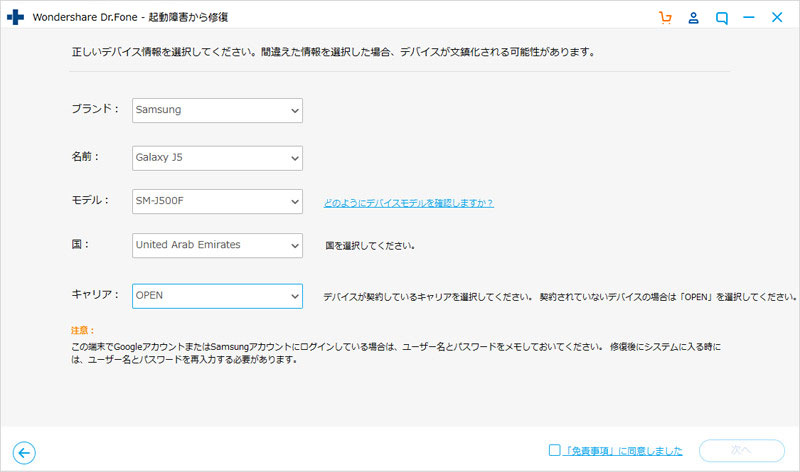Viewport: 800px width, 472px height.
Task: Click the Google account warning paragraph
Action: 396,353
